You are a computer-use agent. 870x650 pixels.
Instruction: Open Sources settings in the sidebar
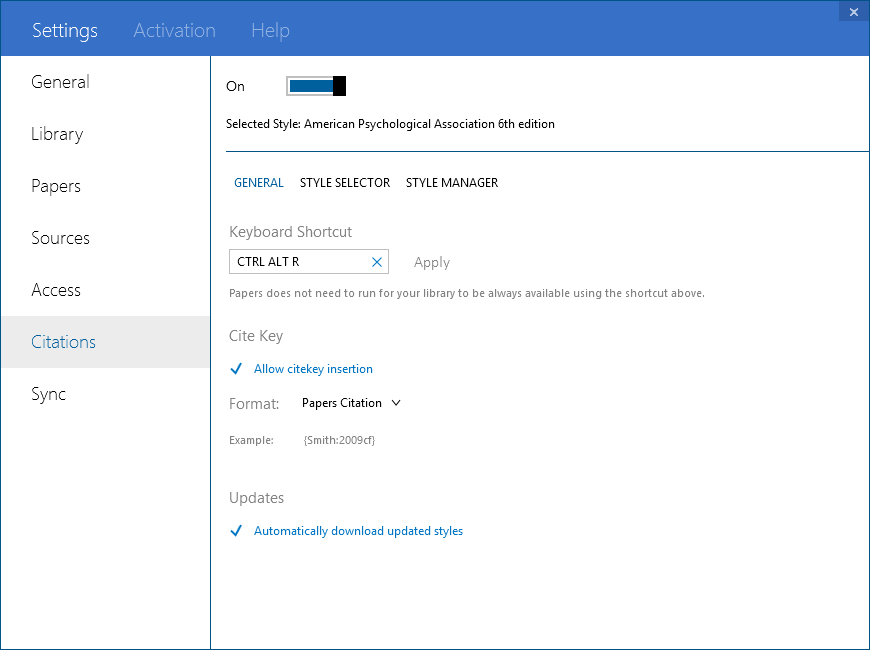click(105, 238)
